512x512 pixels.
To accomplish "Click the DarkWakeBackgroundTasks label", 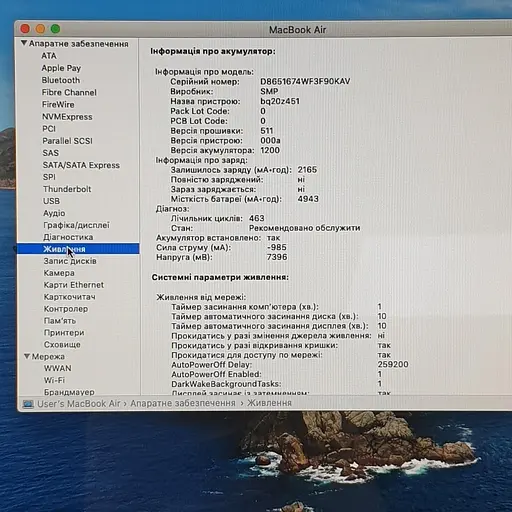I will (x=226, y=384).
